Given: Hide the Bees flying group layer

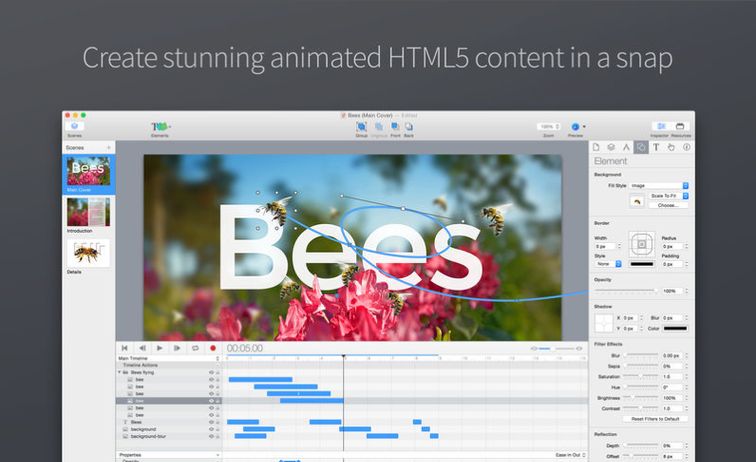Looking at the screenshot, I should coord(211,372).
